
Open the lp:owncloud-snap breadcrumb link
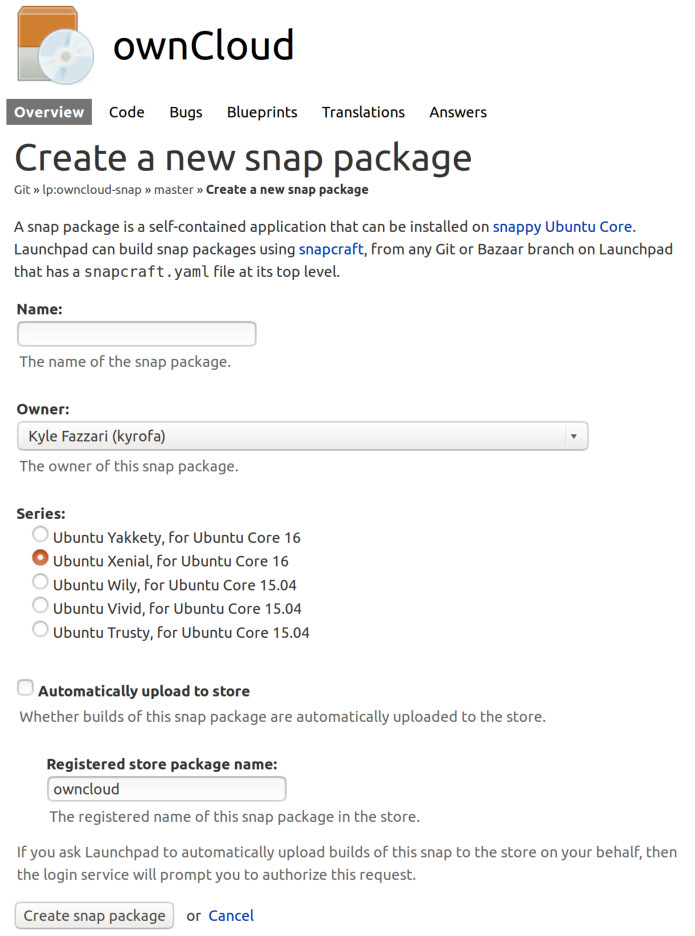(x=91, y=190)
